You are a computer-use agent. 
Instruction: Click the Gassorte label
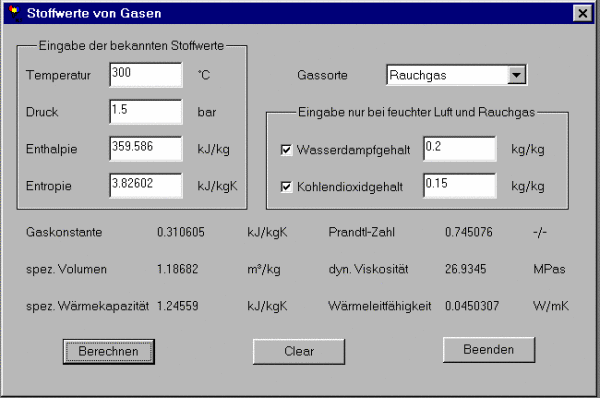pyautogui.click(x=322, y=75)
